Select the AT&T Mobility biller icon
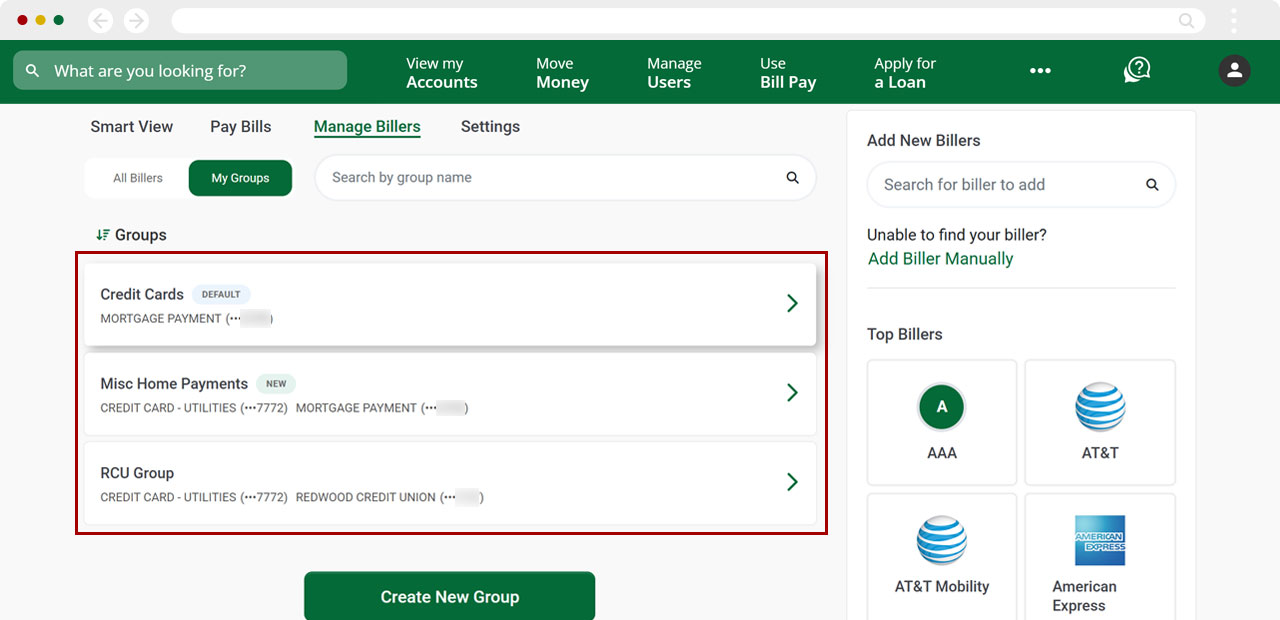1280x620 pixels. point(941,540)
